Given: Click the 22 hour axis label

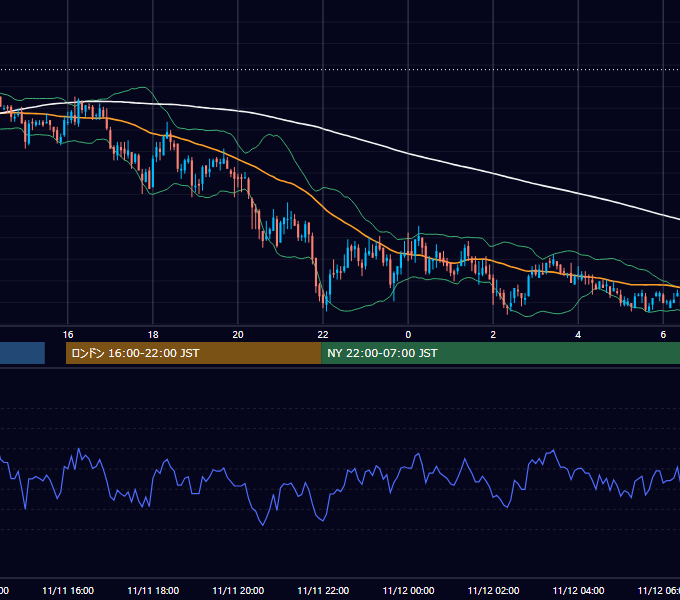Looking at the screenshot, I should [323, 335].
